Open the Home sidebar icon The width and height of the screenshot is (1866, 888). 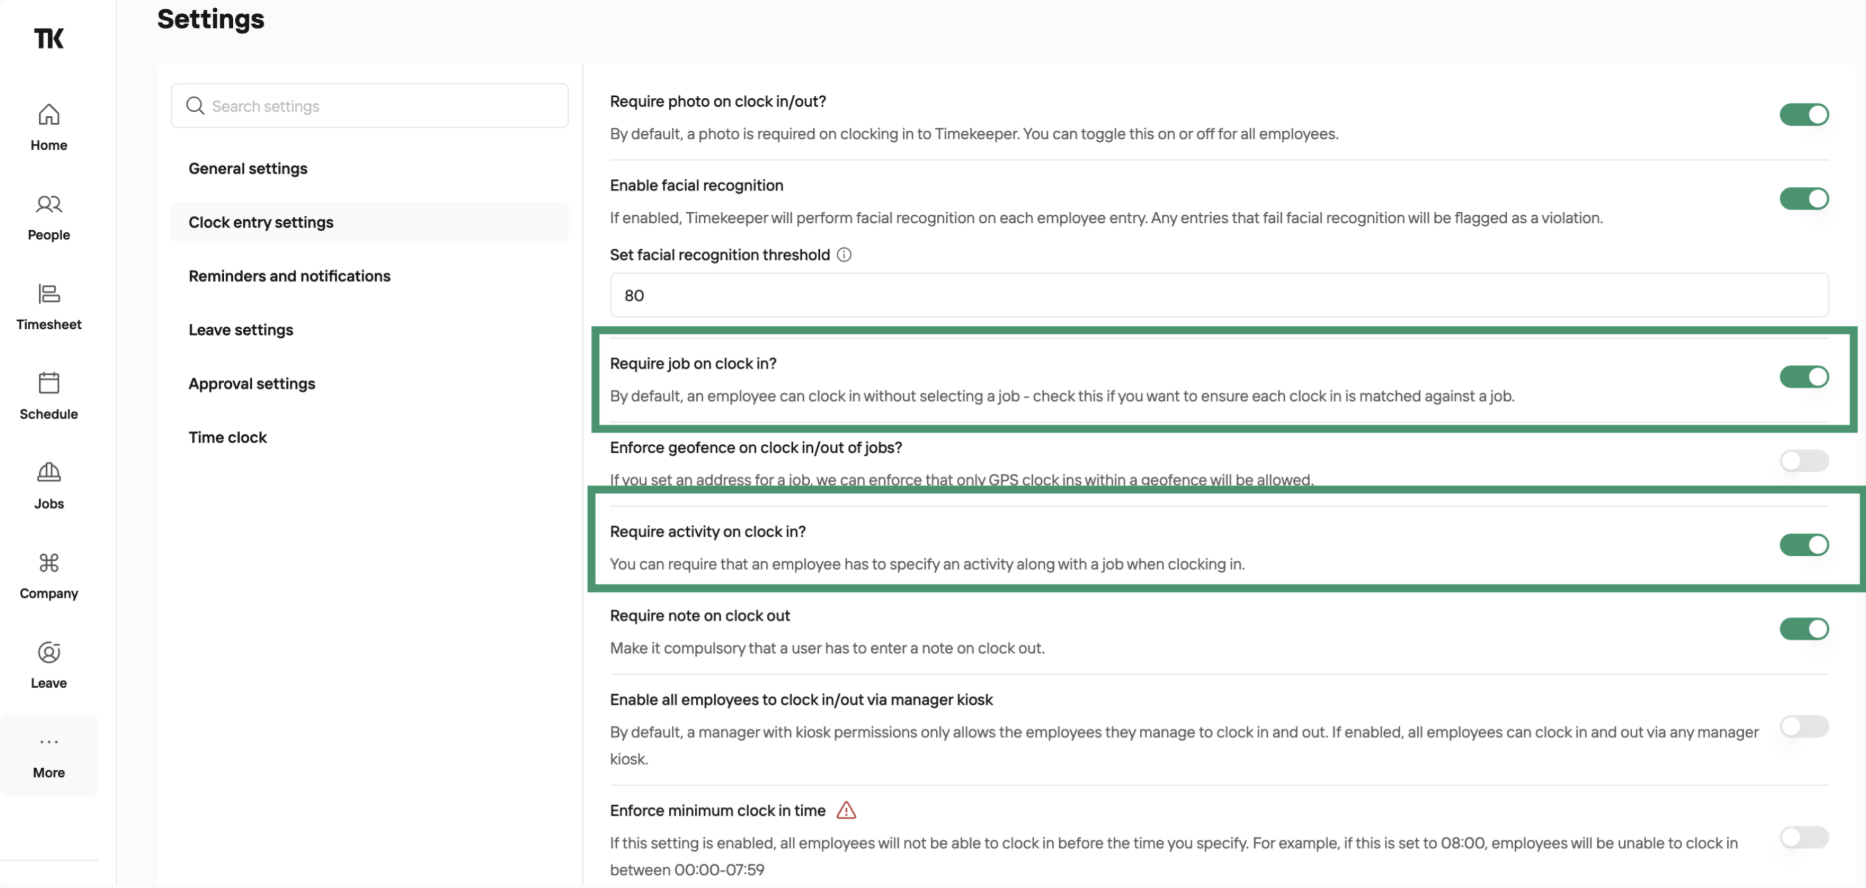(48, 115)
